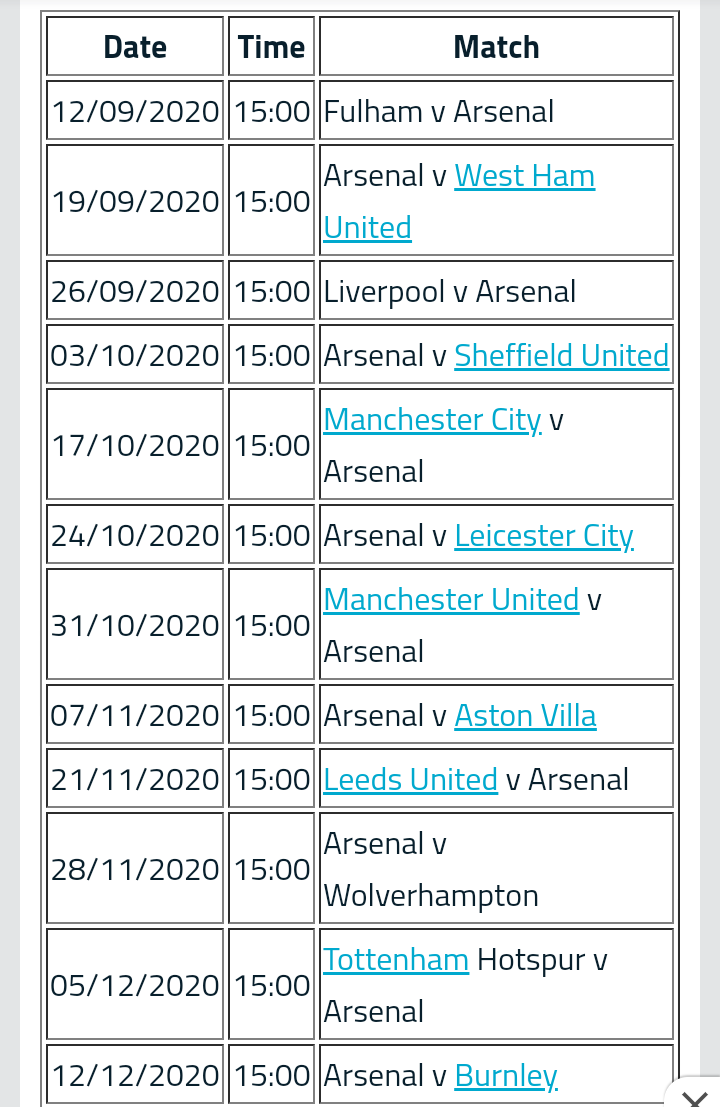
Task: Select the 31/10/2020 date cell
Action: (x=135, y=625)
